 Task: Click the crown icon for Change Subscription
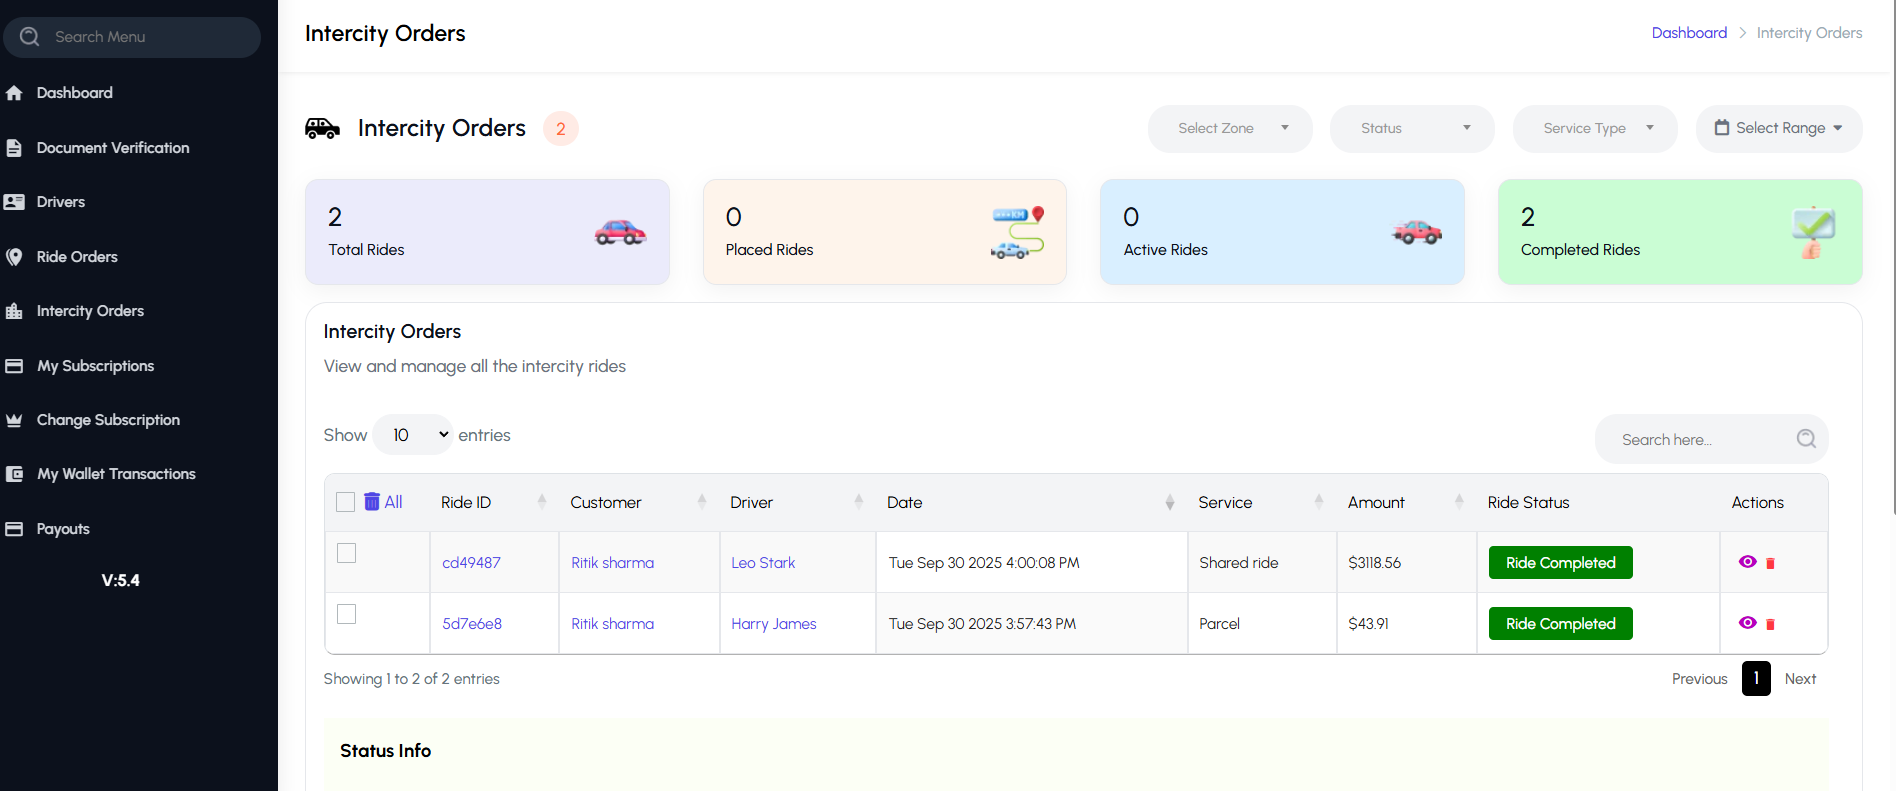(14, 420)
